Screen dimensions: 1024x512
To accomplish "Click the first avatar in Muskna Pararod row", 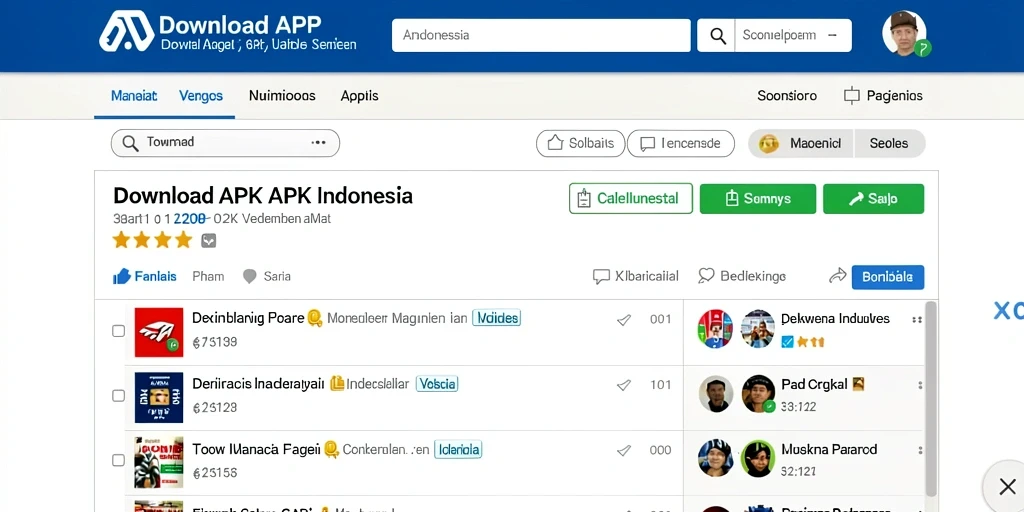I will 716,458.
